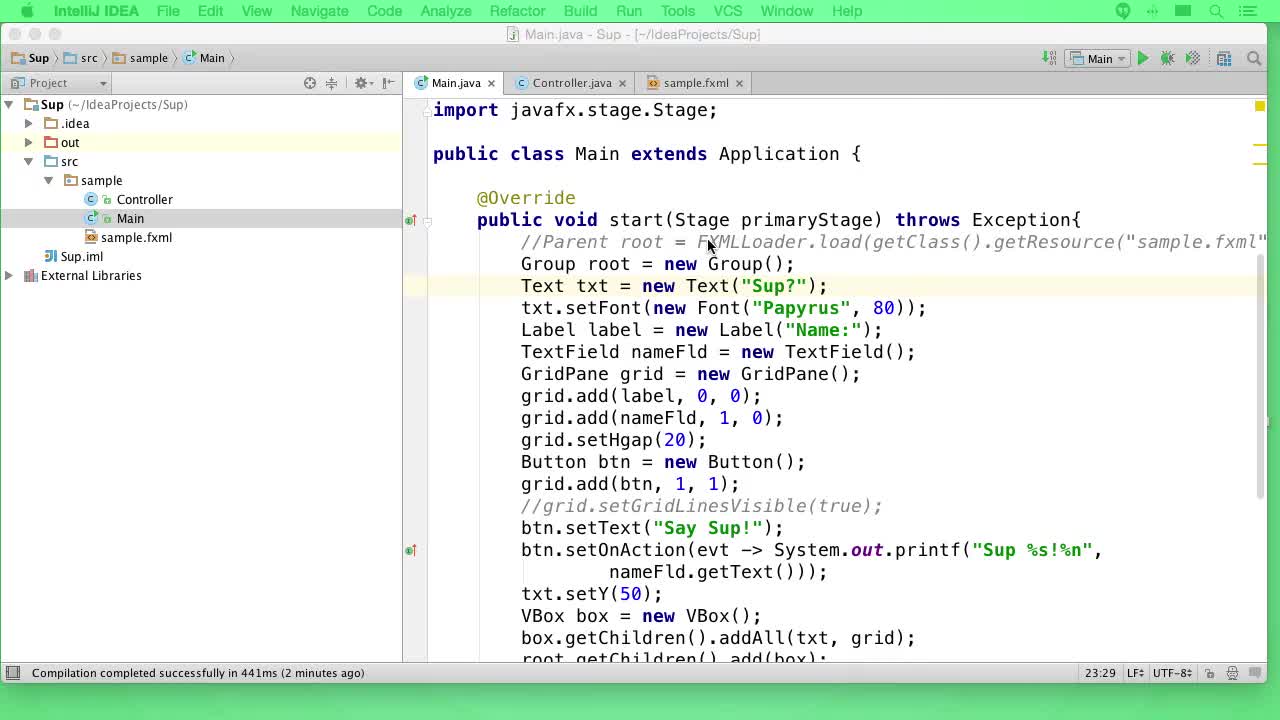The width and height of the screenshot is (1280, 720).
Task: Click the Update Project arrow icon
Action: coord(1049,58)
